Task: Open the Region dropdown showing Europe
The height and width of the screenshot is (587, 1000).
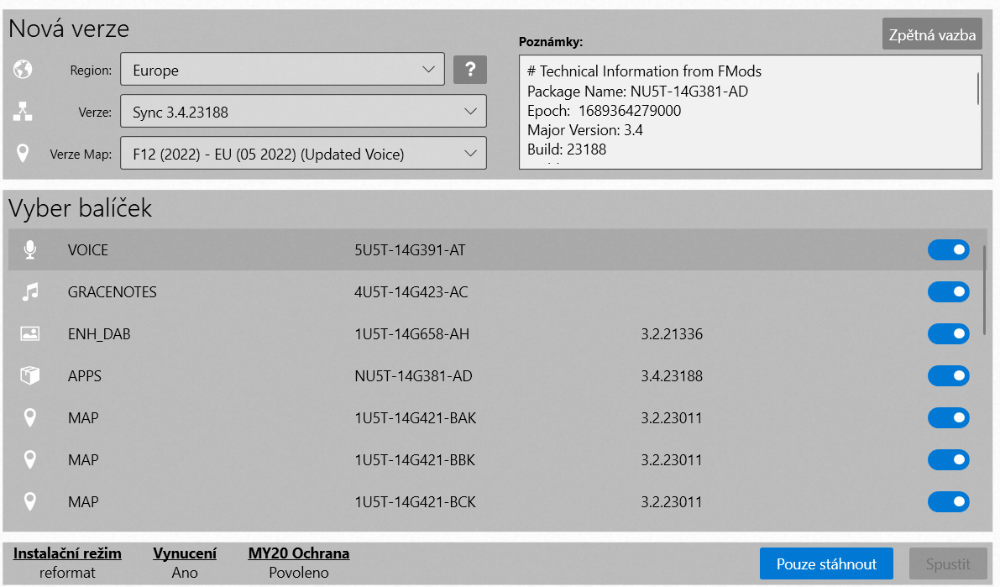Action: coord(282,70)
